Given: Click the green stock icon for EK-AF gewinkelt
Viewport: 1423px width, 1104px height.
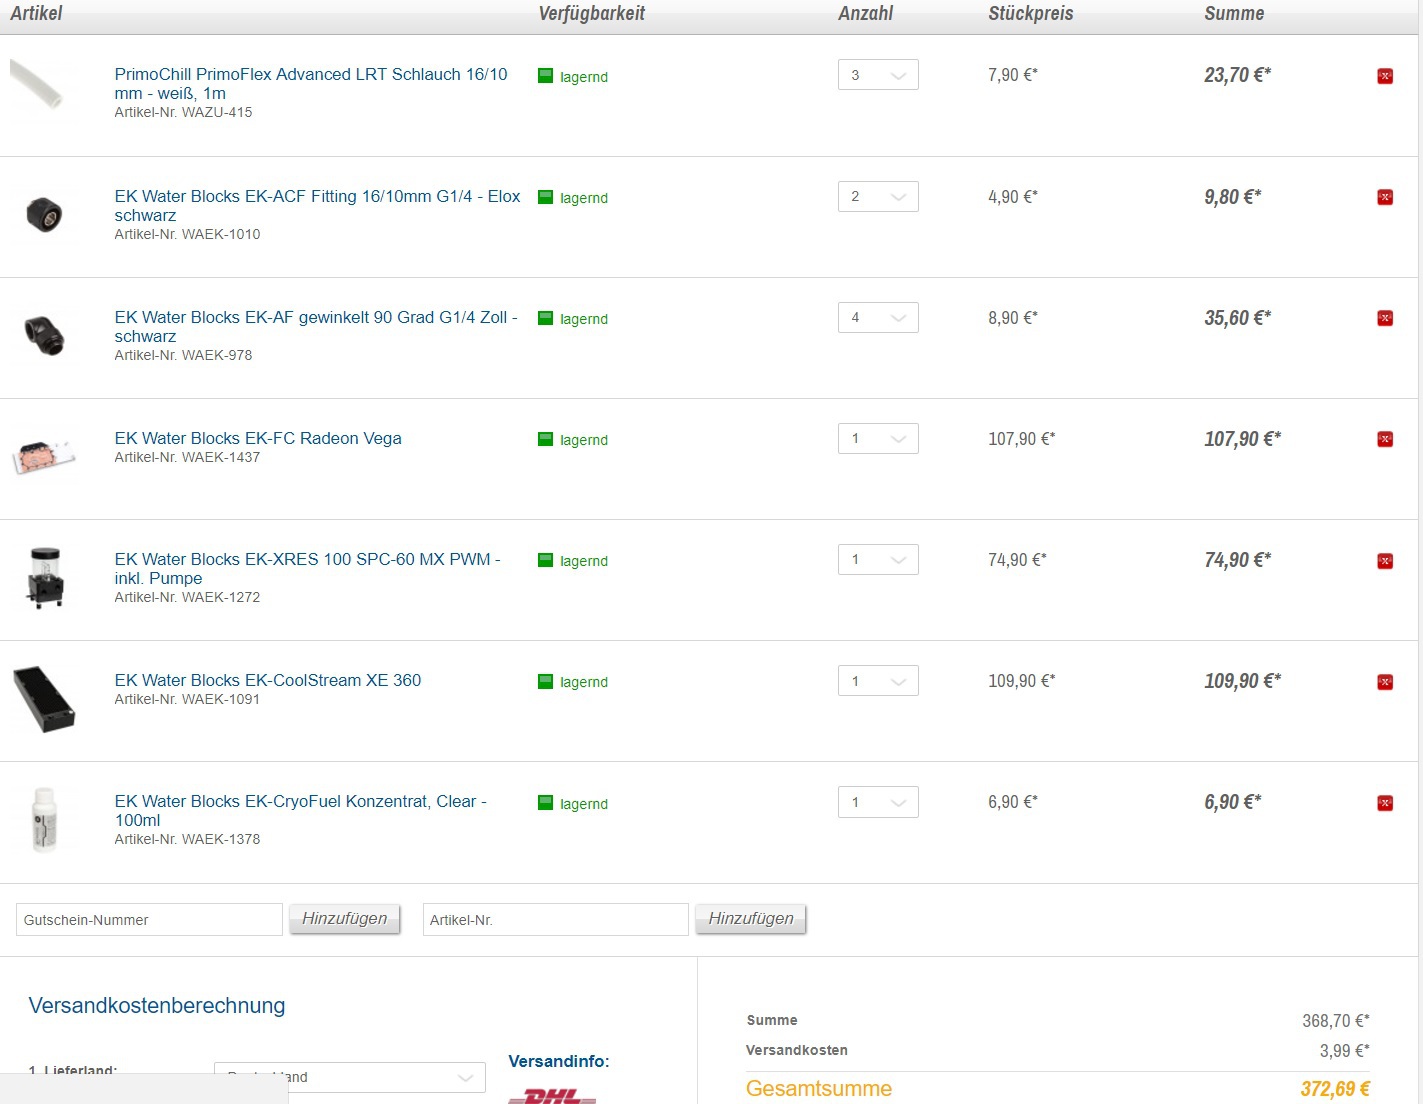Looking at the screenshot, I should (545, 318).
